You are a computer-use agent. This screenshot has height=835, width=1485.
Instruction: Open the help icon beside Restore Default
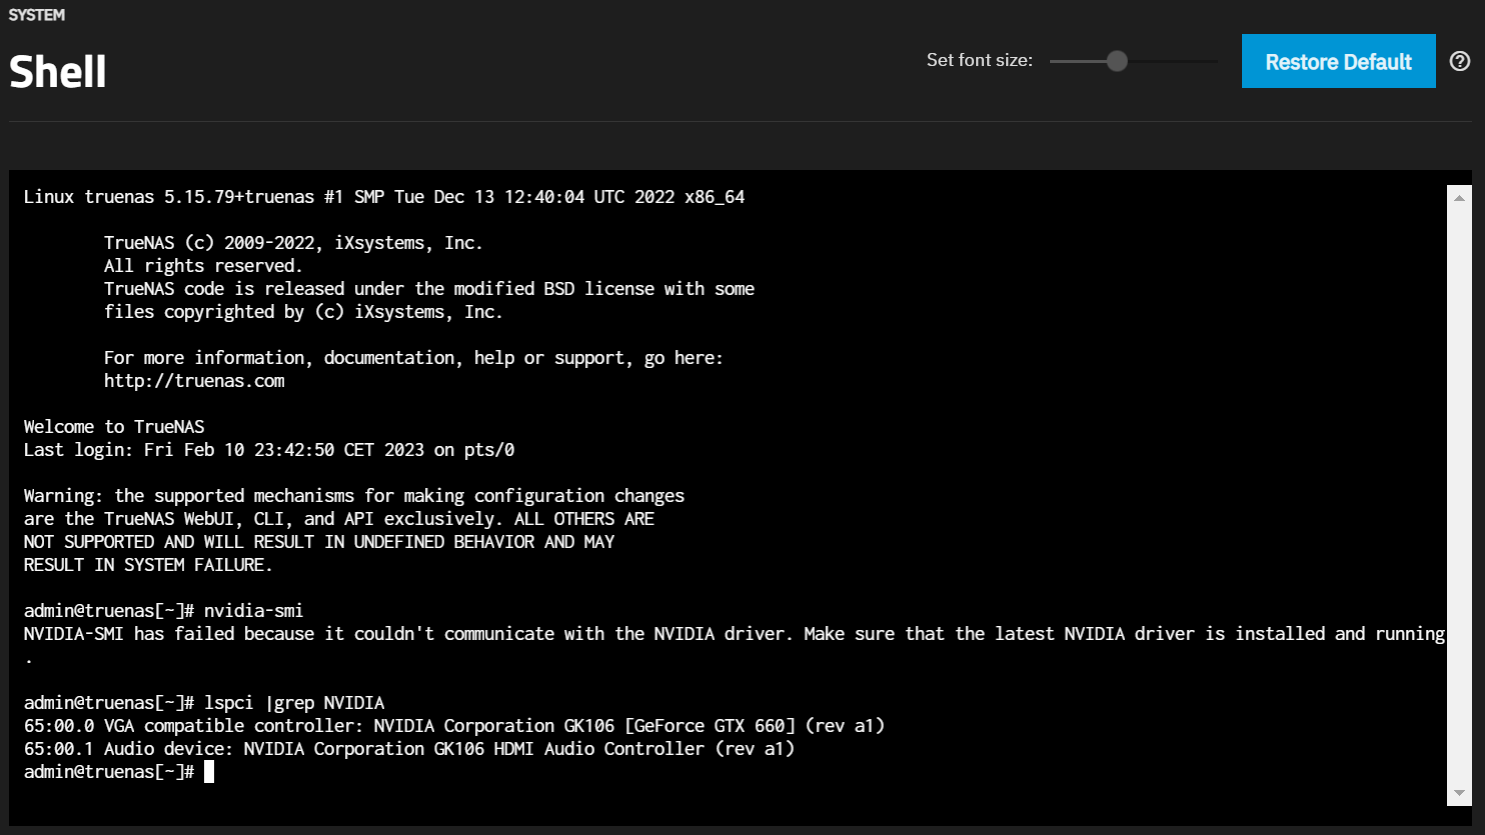click(1460, 61)
